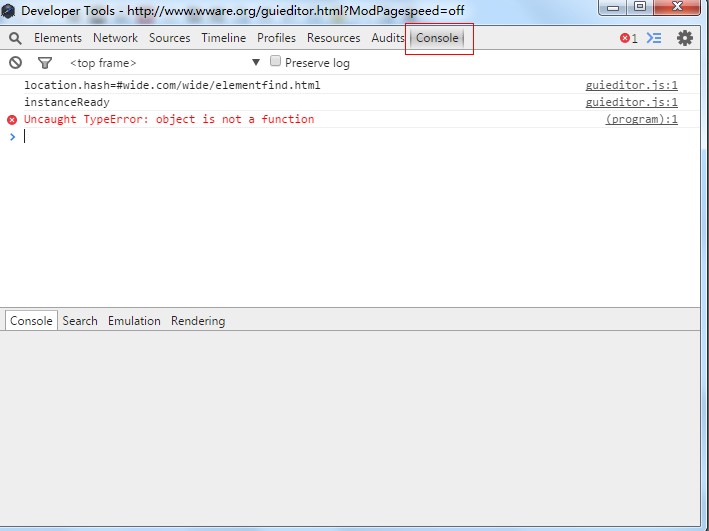Expand the top frame dropdown
This screenshot has width=709, height=531.
[255, 63]
